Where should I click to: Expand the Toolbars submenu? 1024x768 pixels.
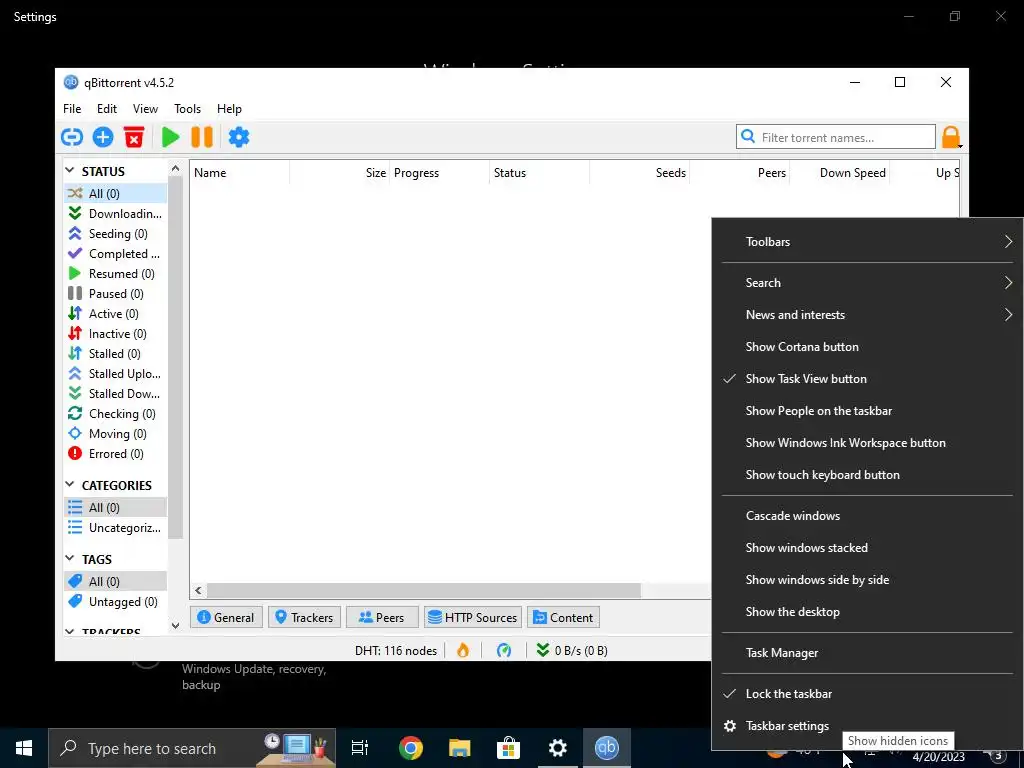coord(867,242)
